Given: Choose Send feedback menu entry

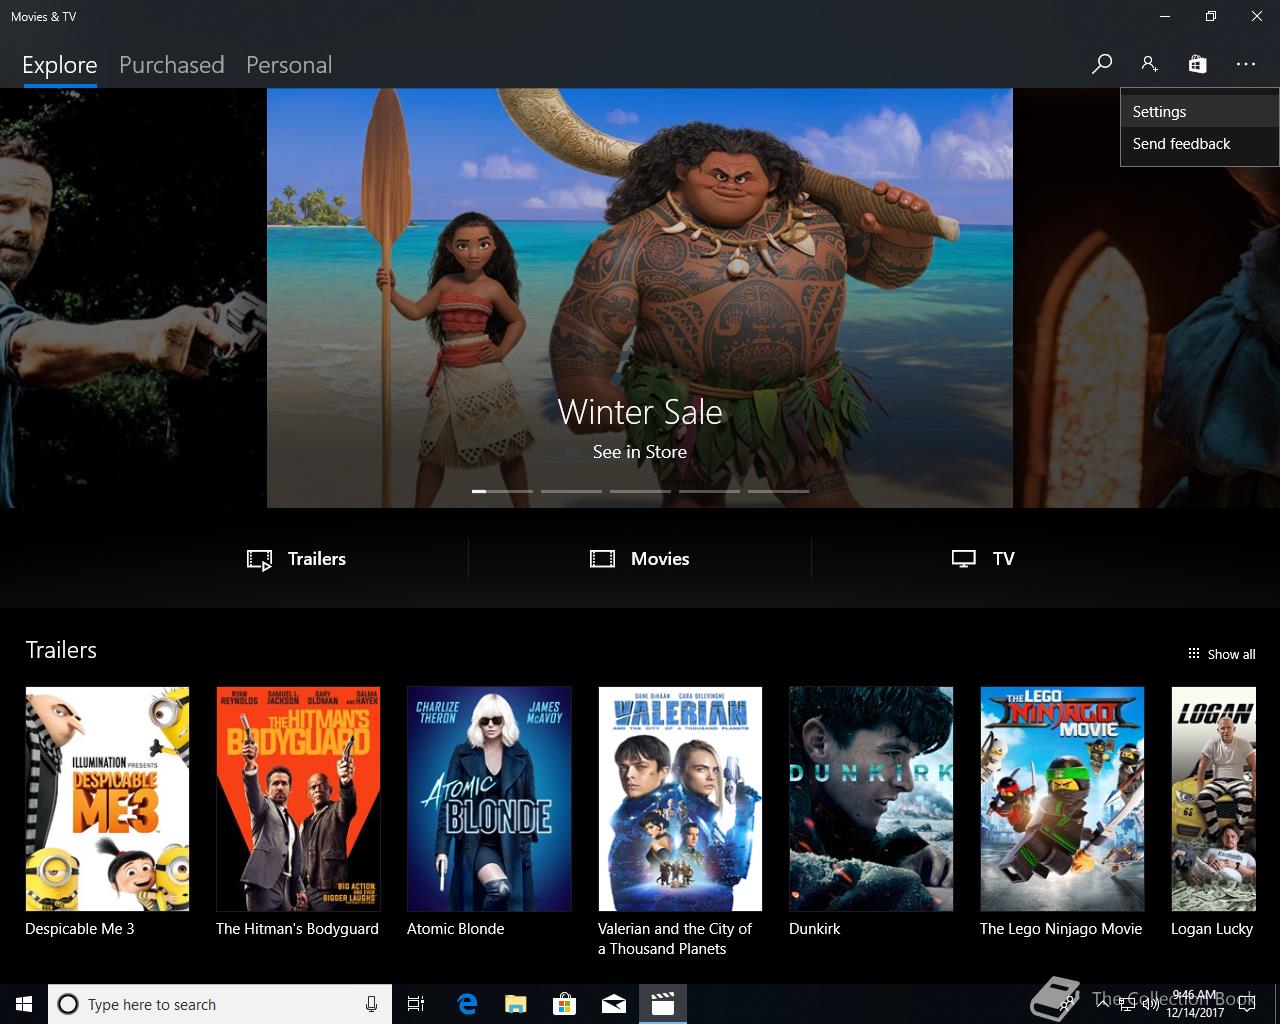Looking at the screenshot, I should click(1199, 144).
